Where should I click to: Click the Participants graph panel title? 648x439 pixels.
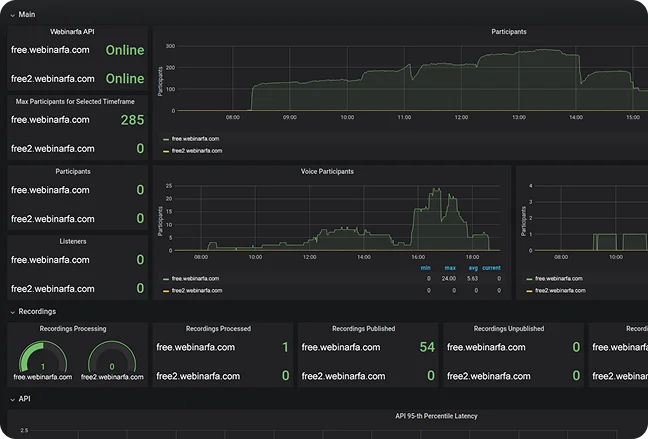509,32
